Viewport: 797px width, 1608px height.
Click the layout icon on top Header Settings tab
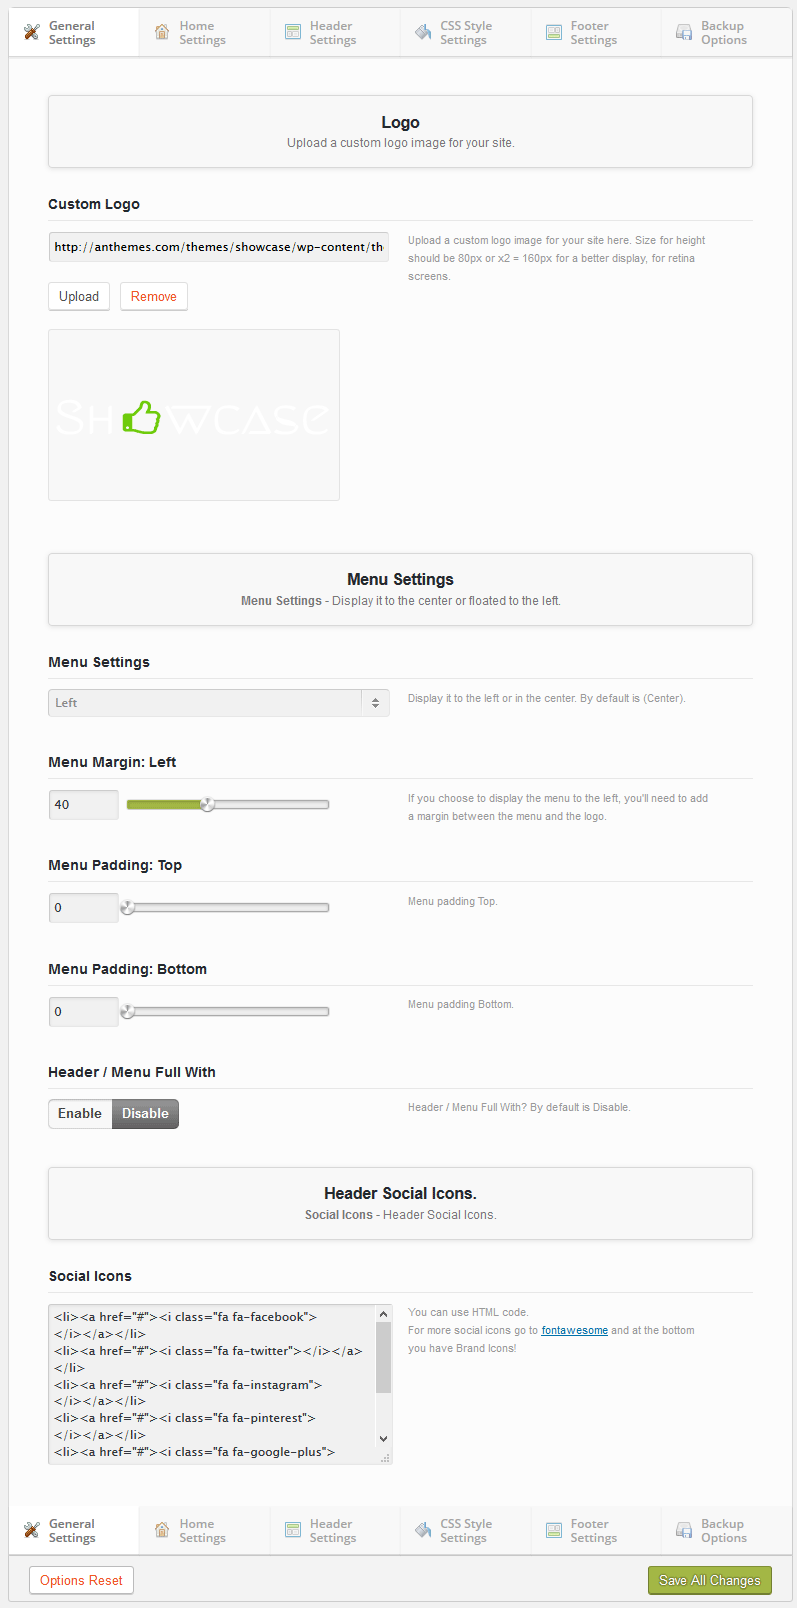coord(293,33)
